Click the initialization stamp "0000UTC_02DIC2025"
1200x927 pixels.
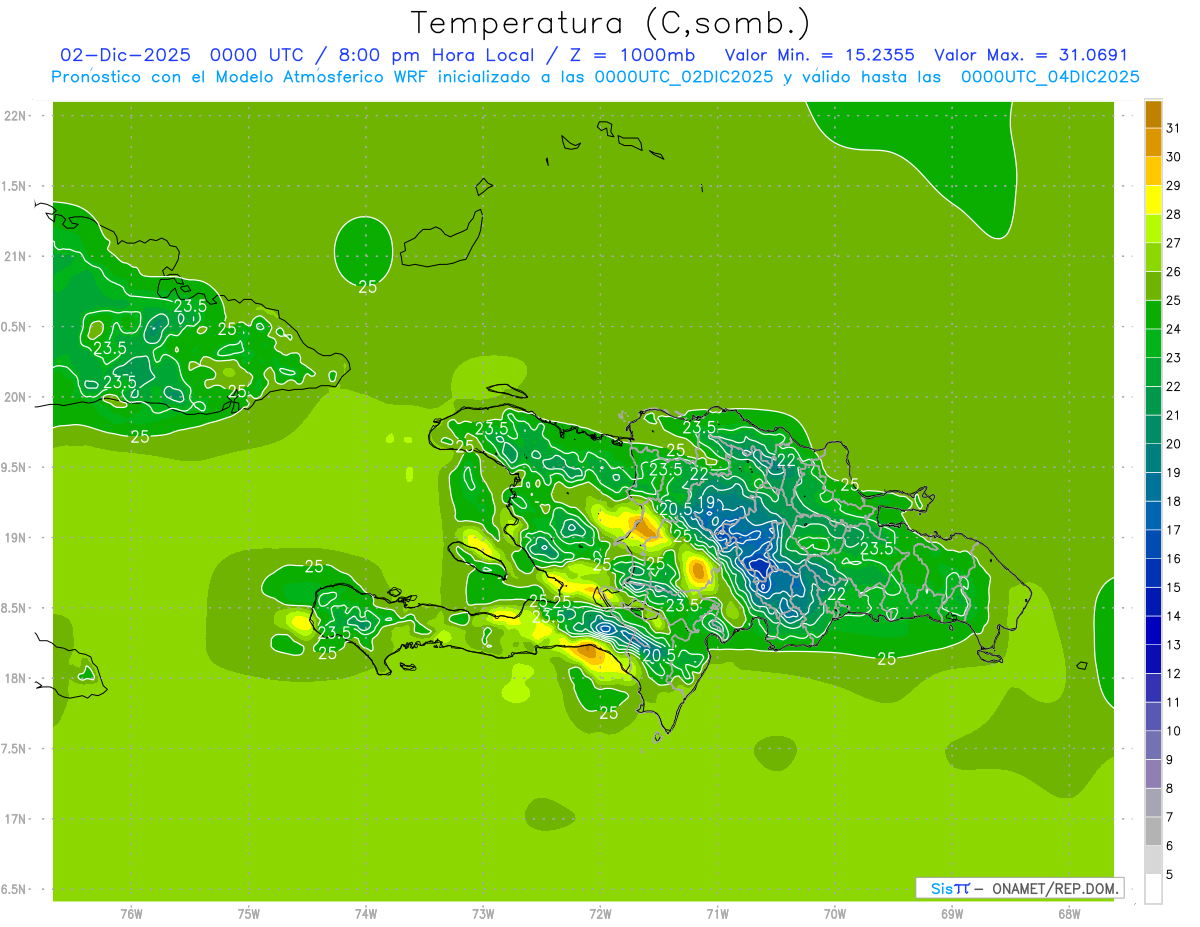click(683, 77)
